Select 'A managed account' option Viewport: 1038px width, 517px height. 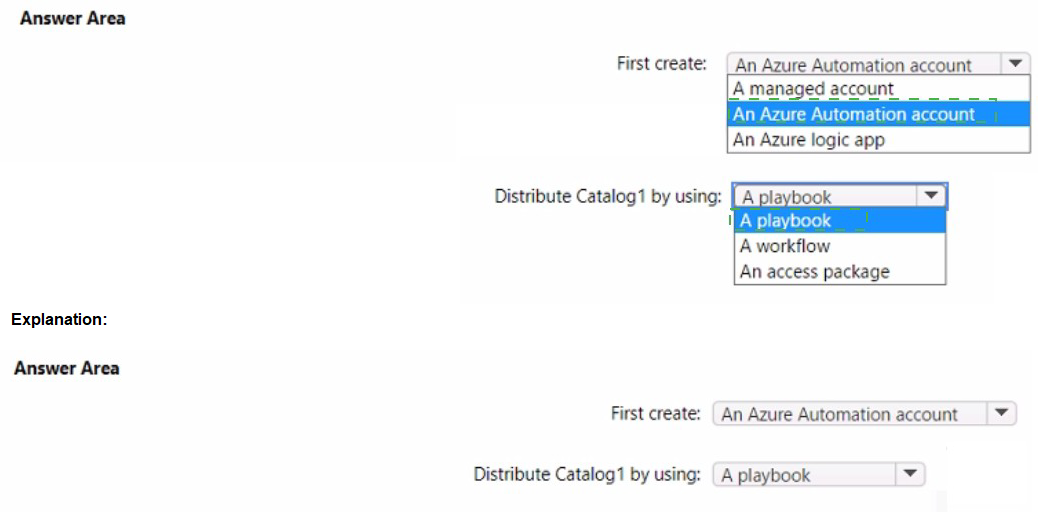[x=878, y=89]
